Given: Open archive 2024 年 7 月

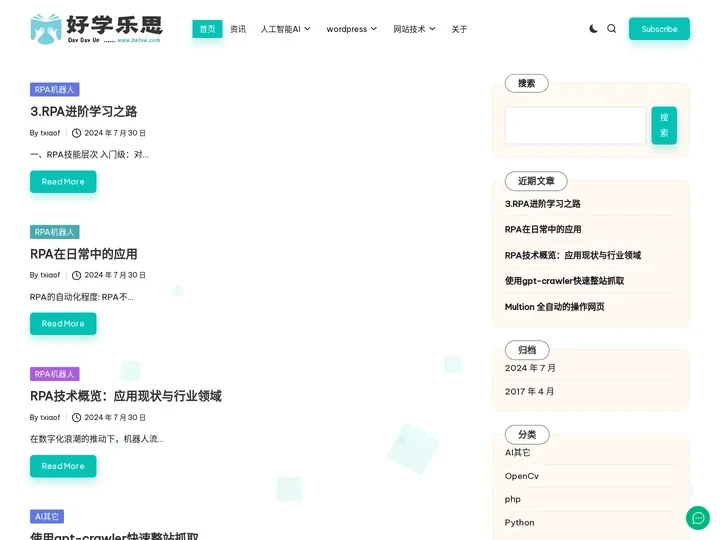Looking at the screenshot, I should point(530,368).
